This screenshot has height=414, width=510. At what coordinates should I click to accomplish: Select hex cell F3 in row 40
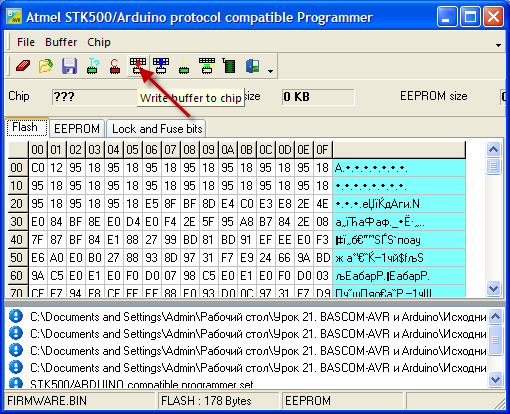coord(322,240)
